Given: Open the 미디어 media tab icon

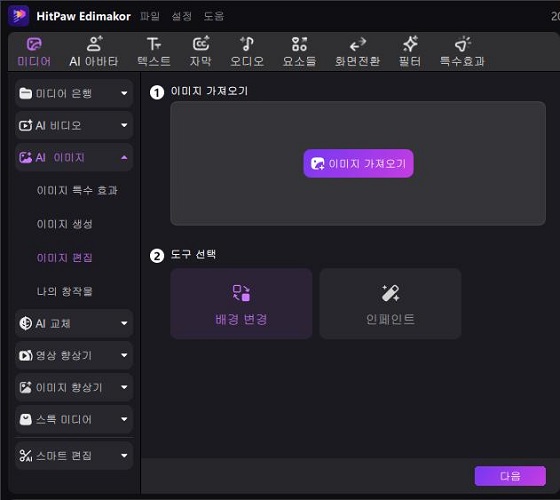Looking at the screenshot, I should 34,44.
